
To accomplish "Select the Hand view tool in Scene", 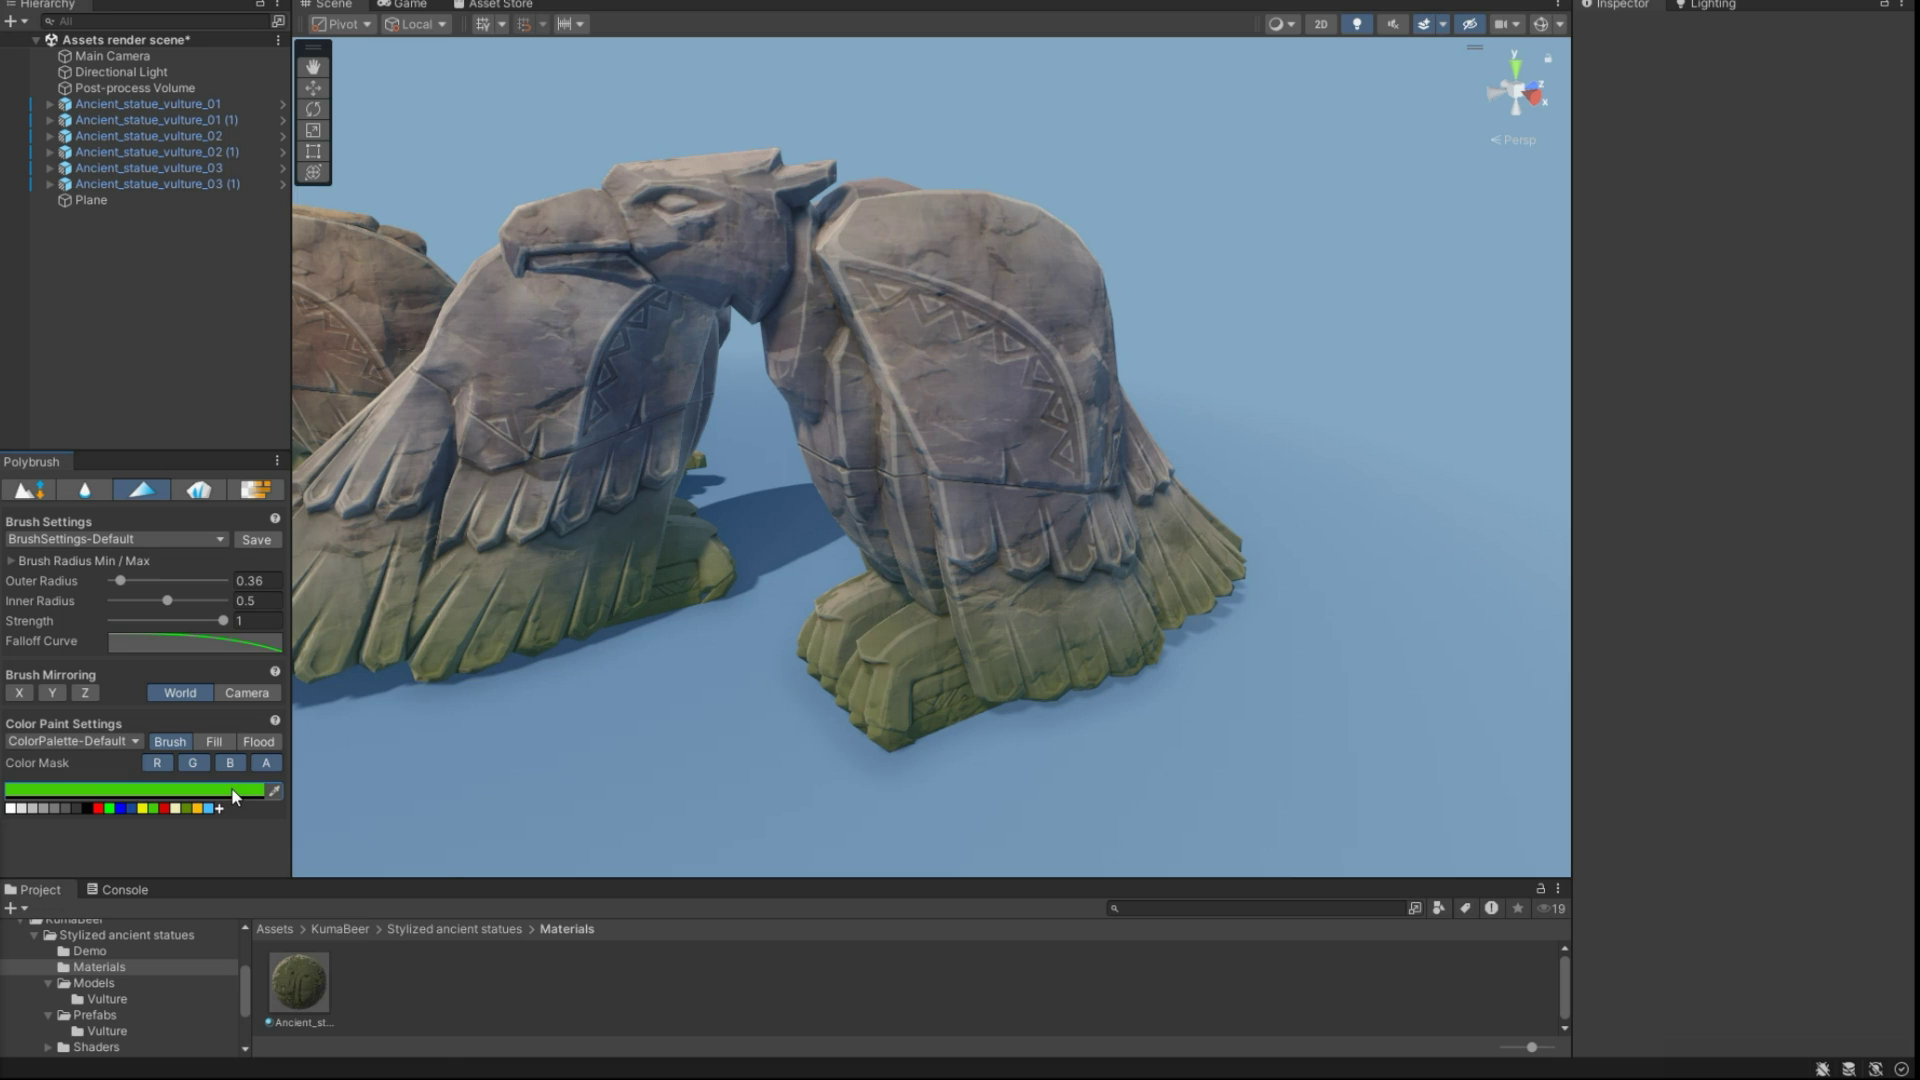I will pyautogui.click(x=313, y=67).
